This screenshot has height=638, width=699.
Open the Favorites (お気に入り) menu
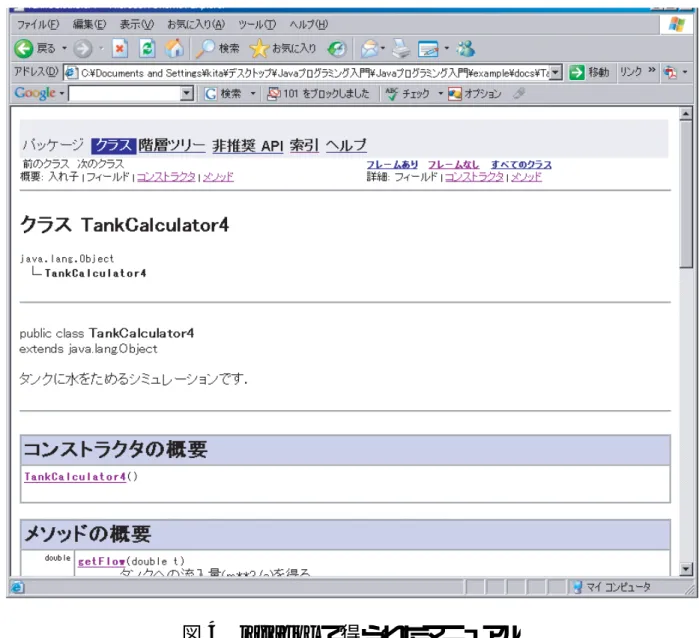tap(196, 25)
